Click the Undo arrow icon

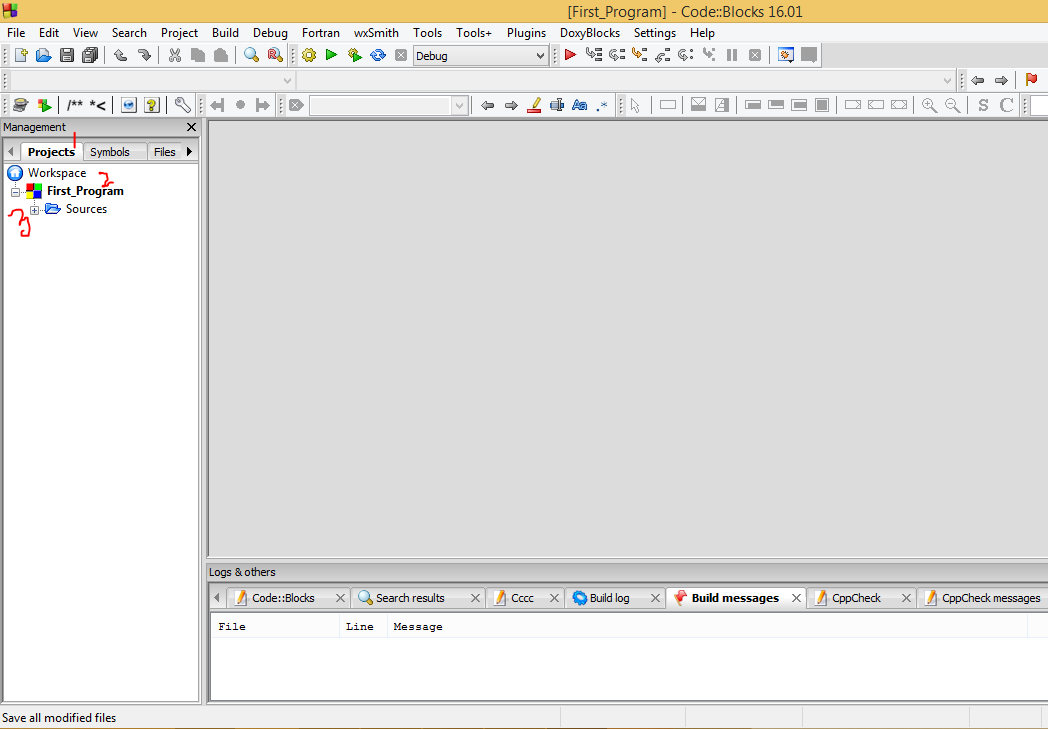pyautogui.click(x=121, y=56)
